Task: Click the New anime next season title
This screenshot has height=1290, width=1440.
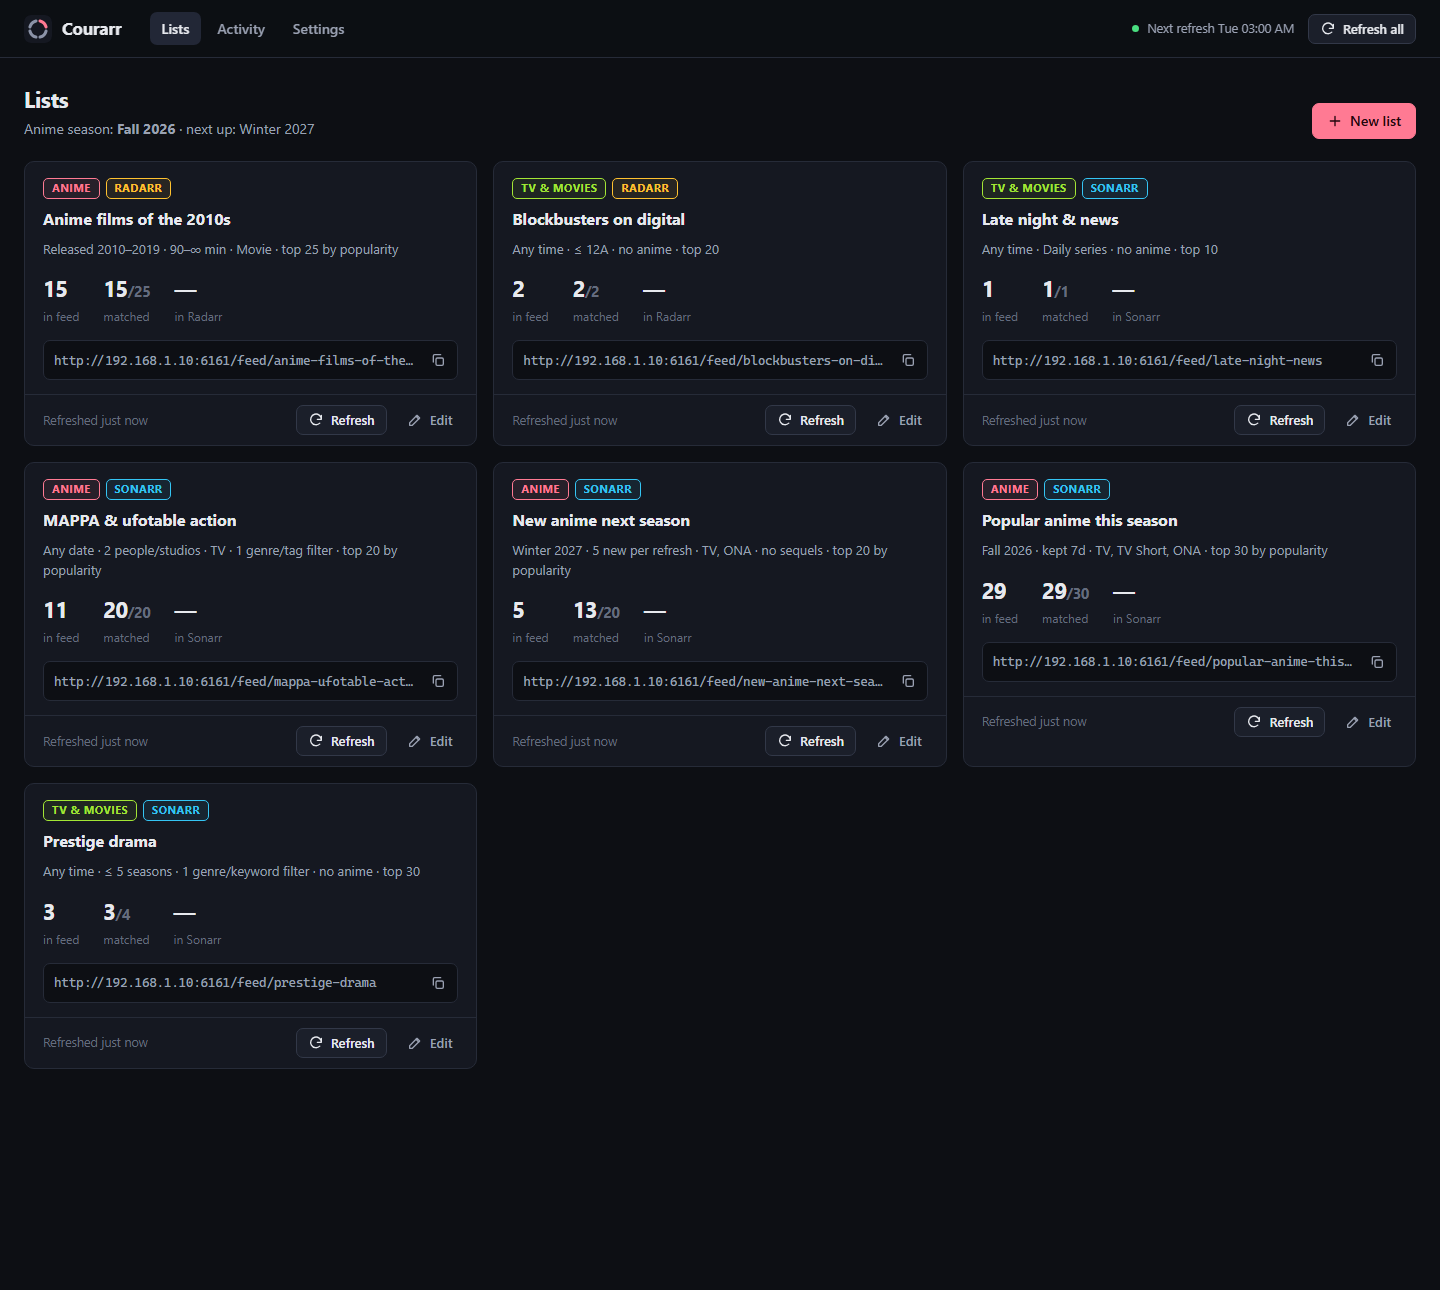Action: point(601,520)
